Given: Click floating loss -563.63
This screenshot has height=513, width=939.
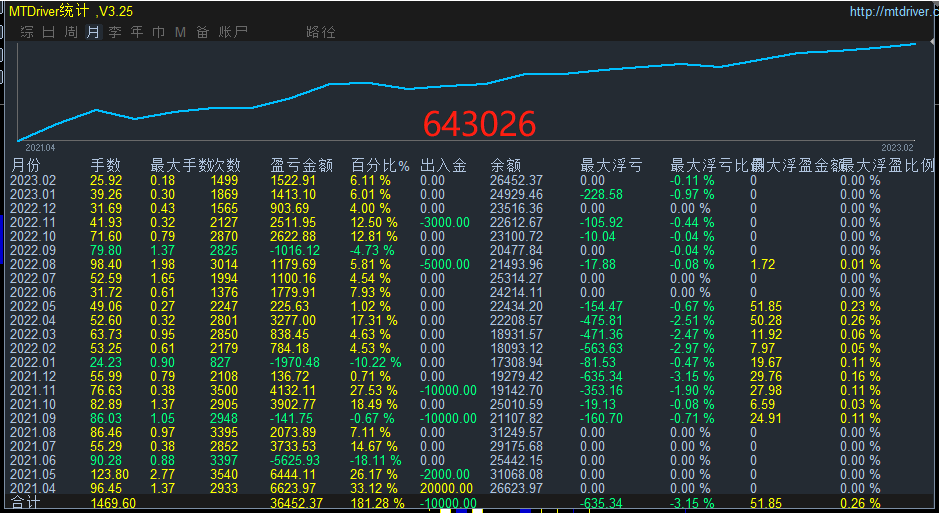Looking at the screenshot, I should coord(601,348).
